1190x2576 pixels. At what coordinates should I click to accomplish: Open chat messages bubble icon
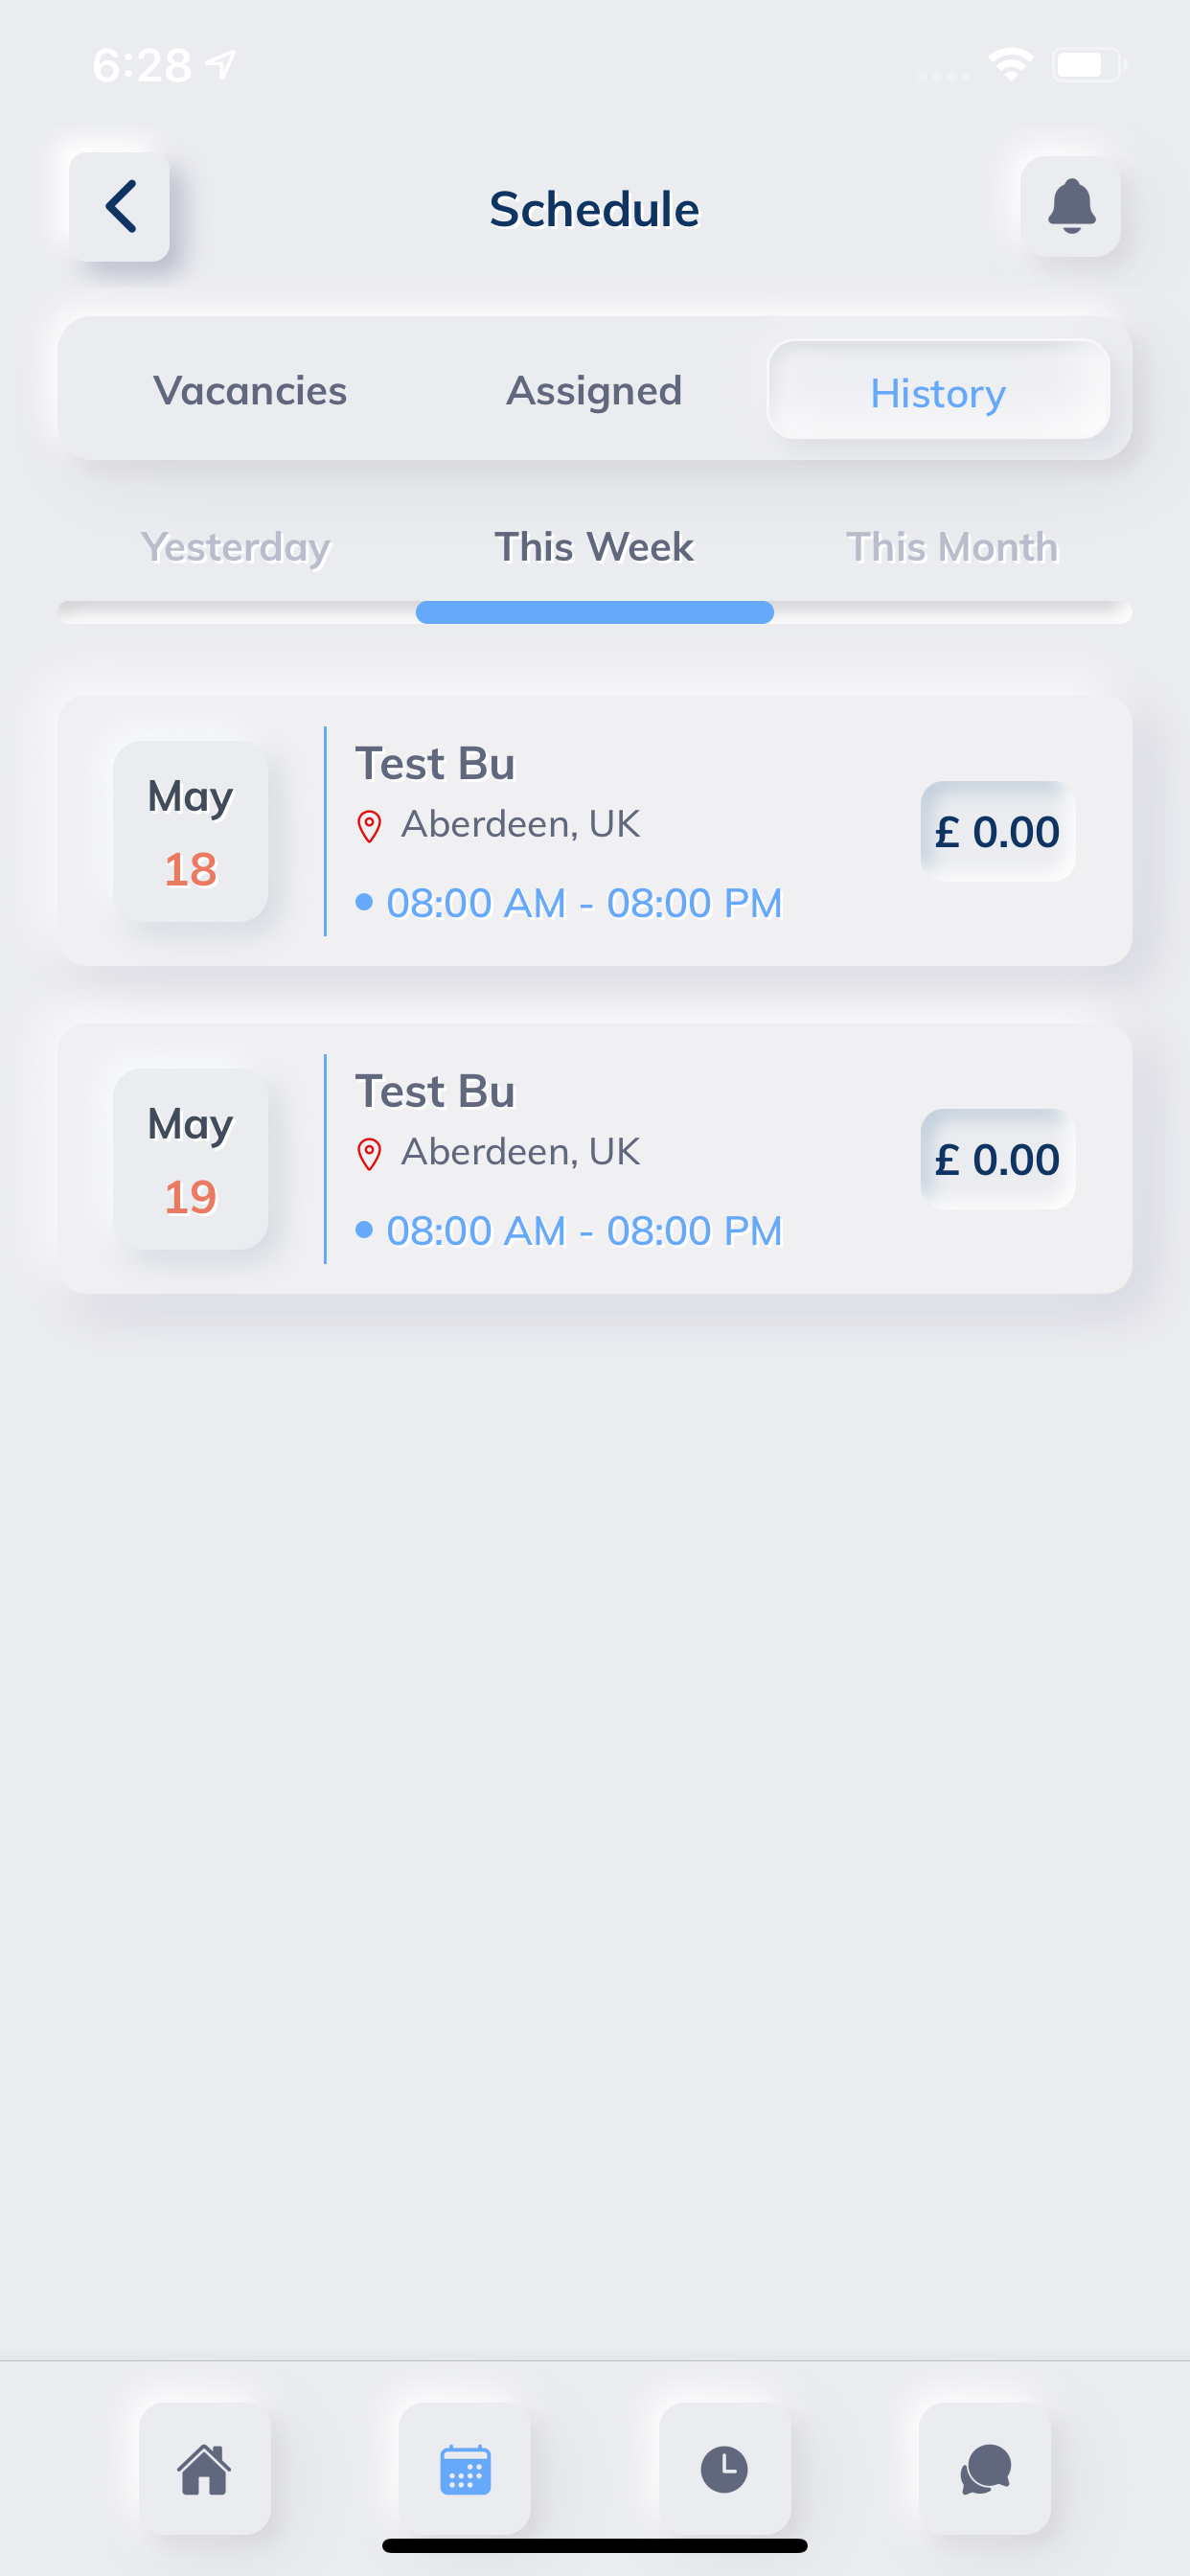(985, 2468)
